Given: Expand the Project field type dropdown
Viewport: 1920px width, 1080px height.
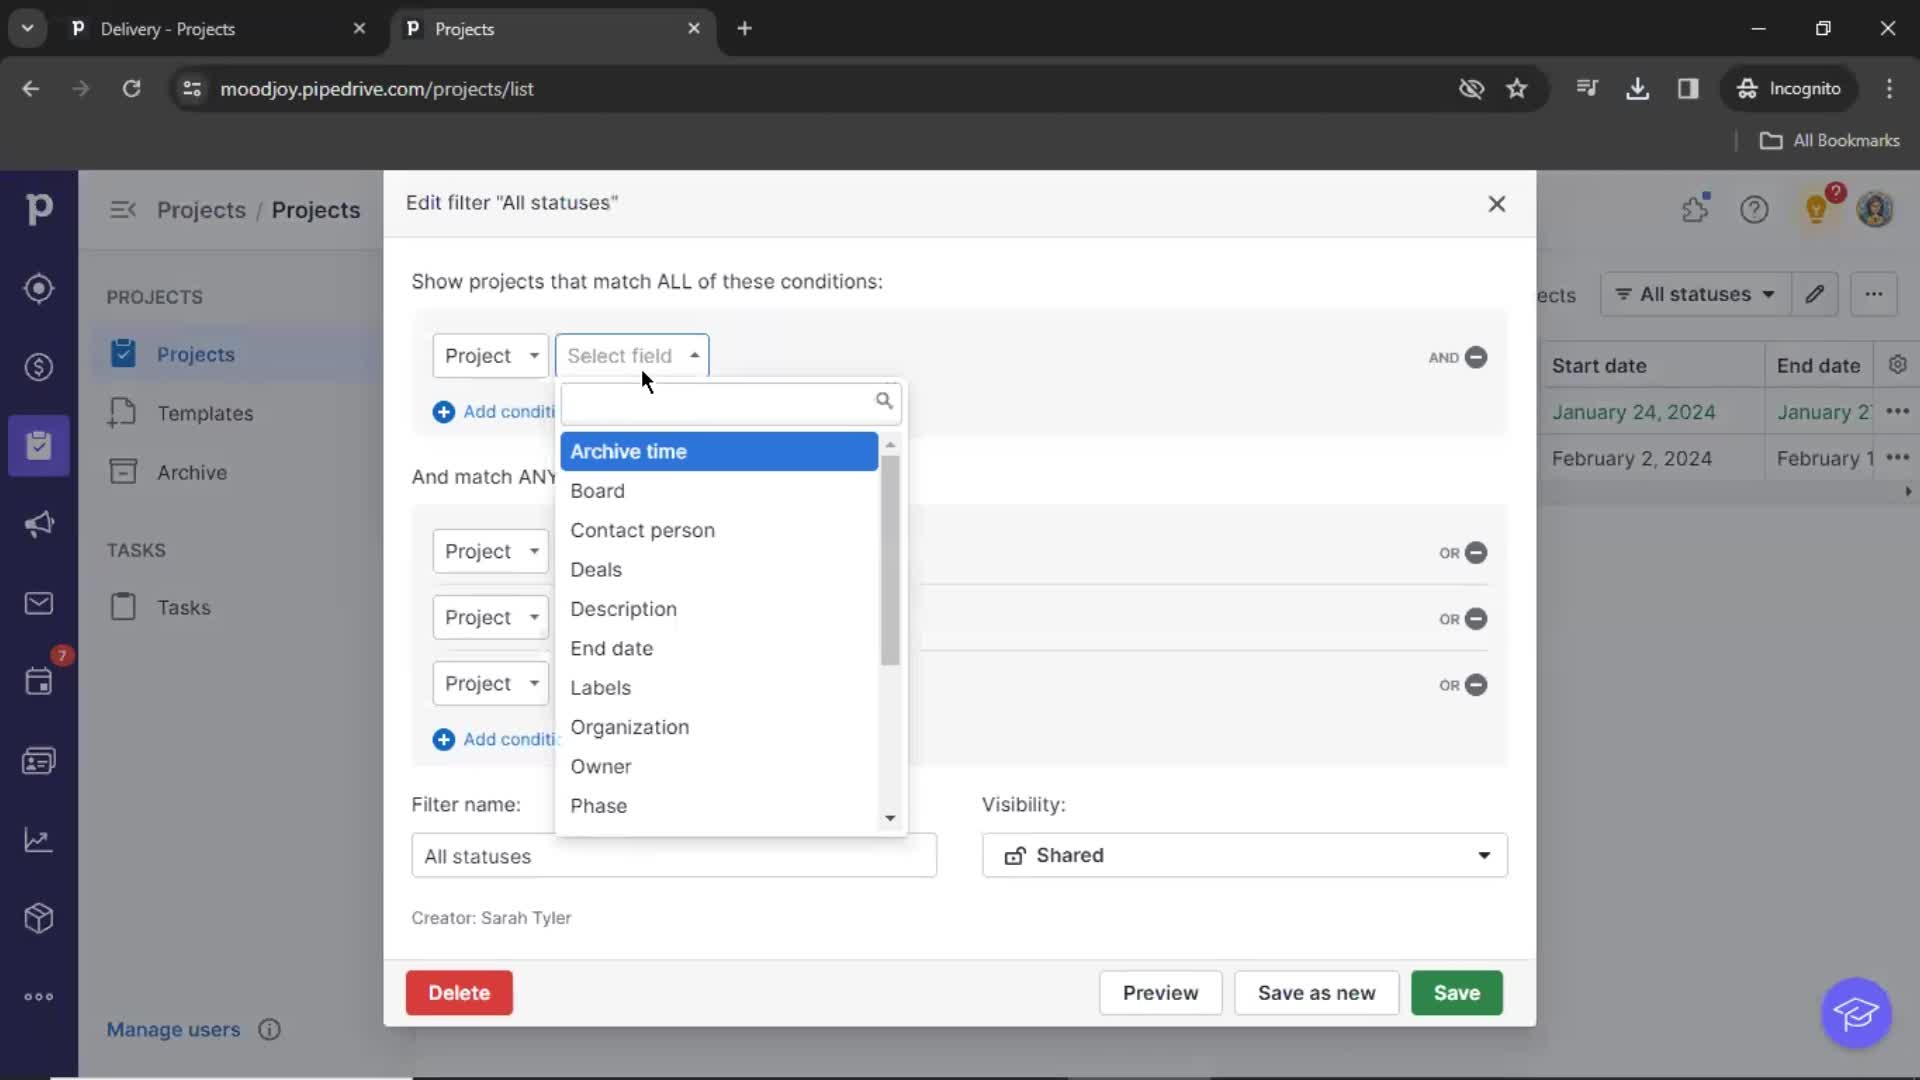Looking at the screenshot, I should [489, 356].
